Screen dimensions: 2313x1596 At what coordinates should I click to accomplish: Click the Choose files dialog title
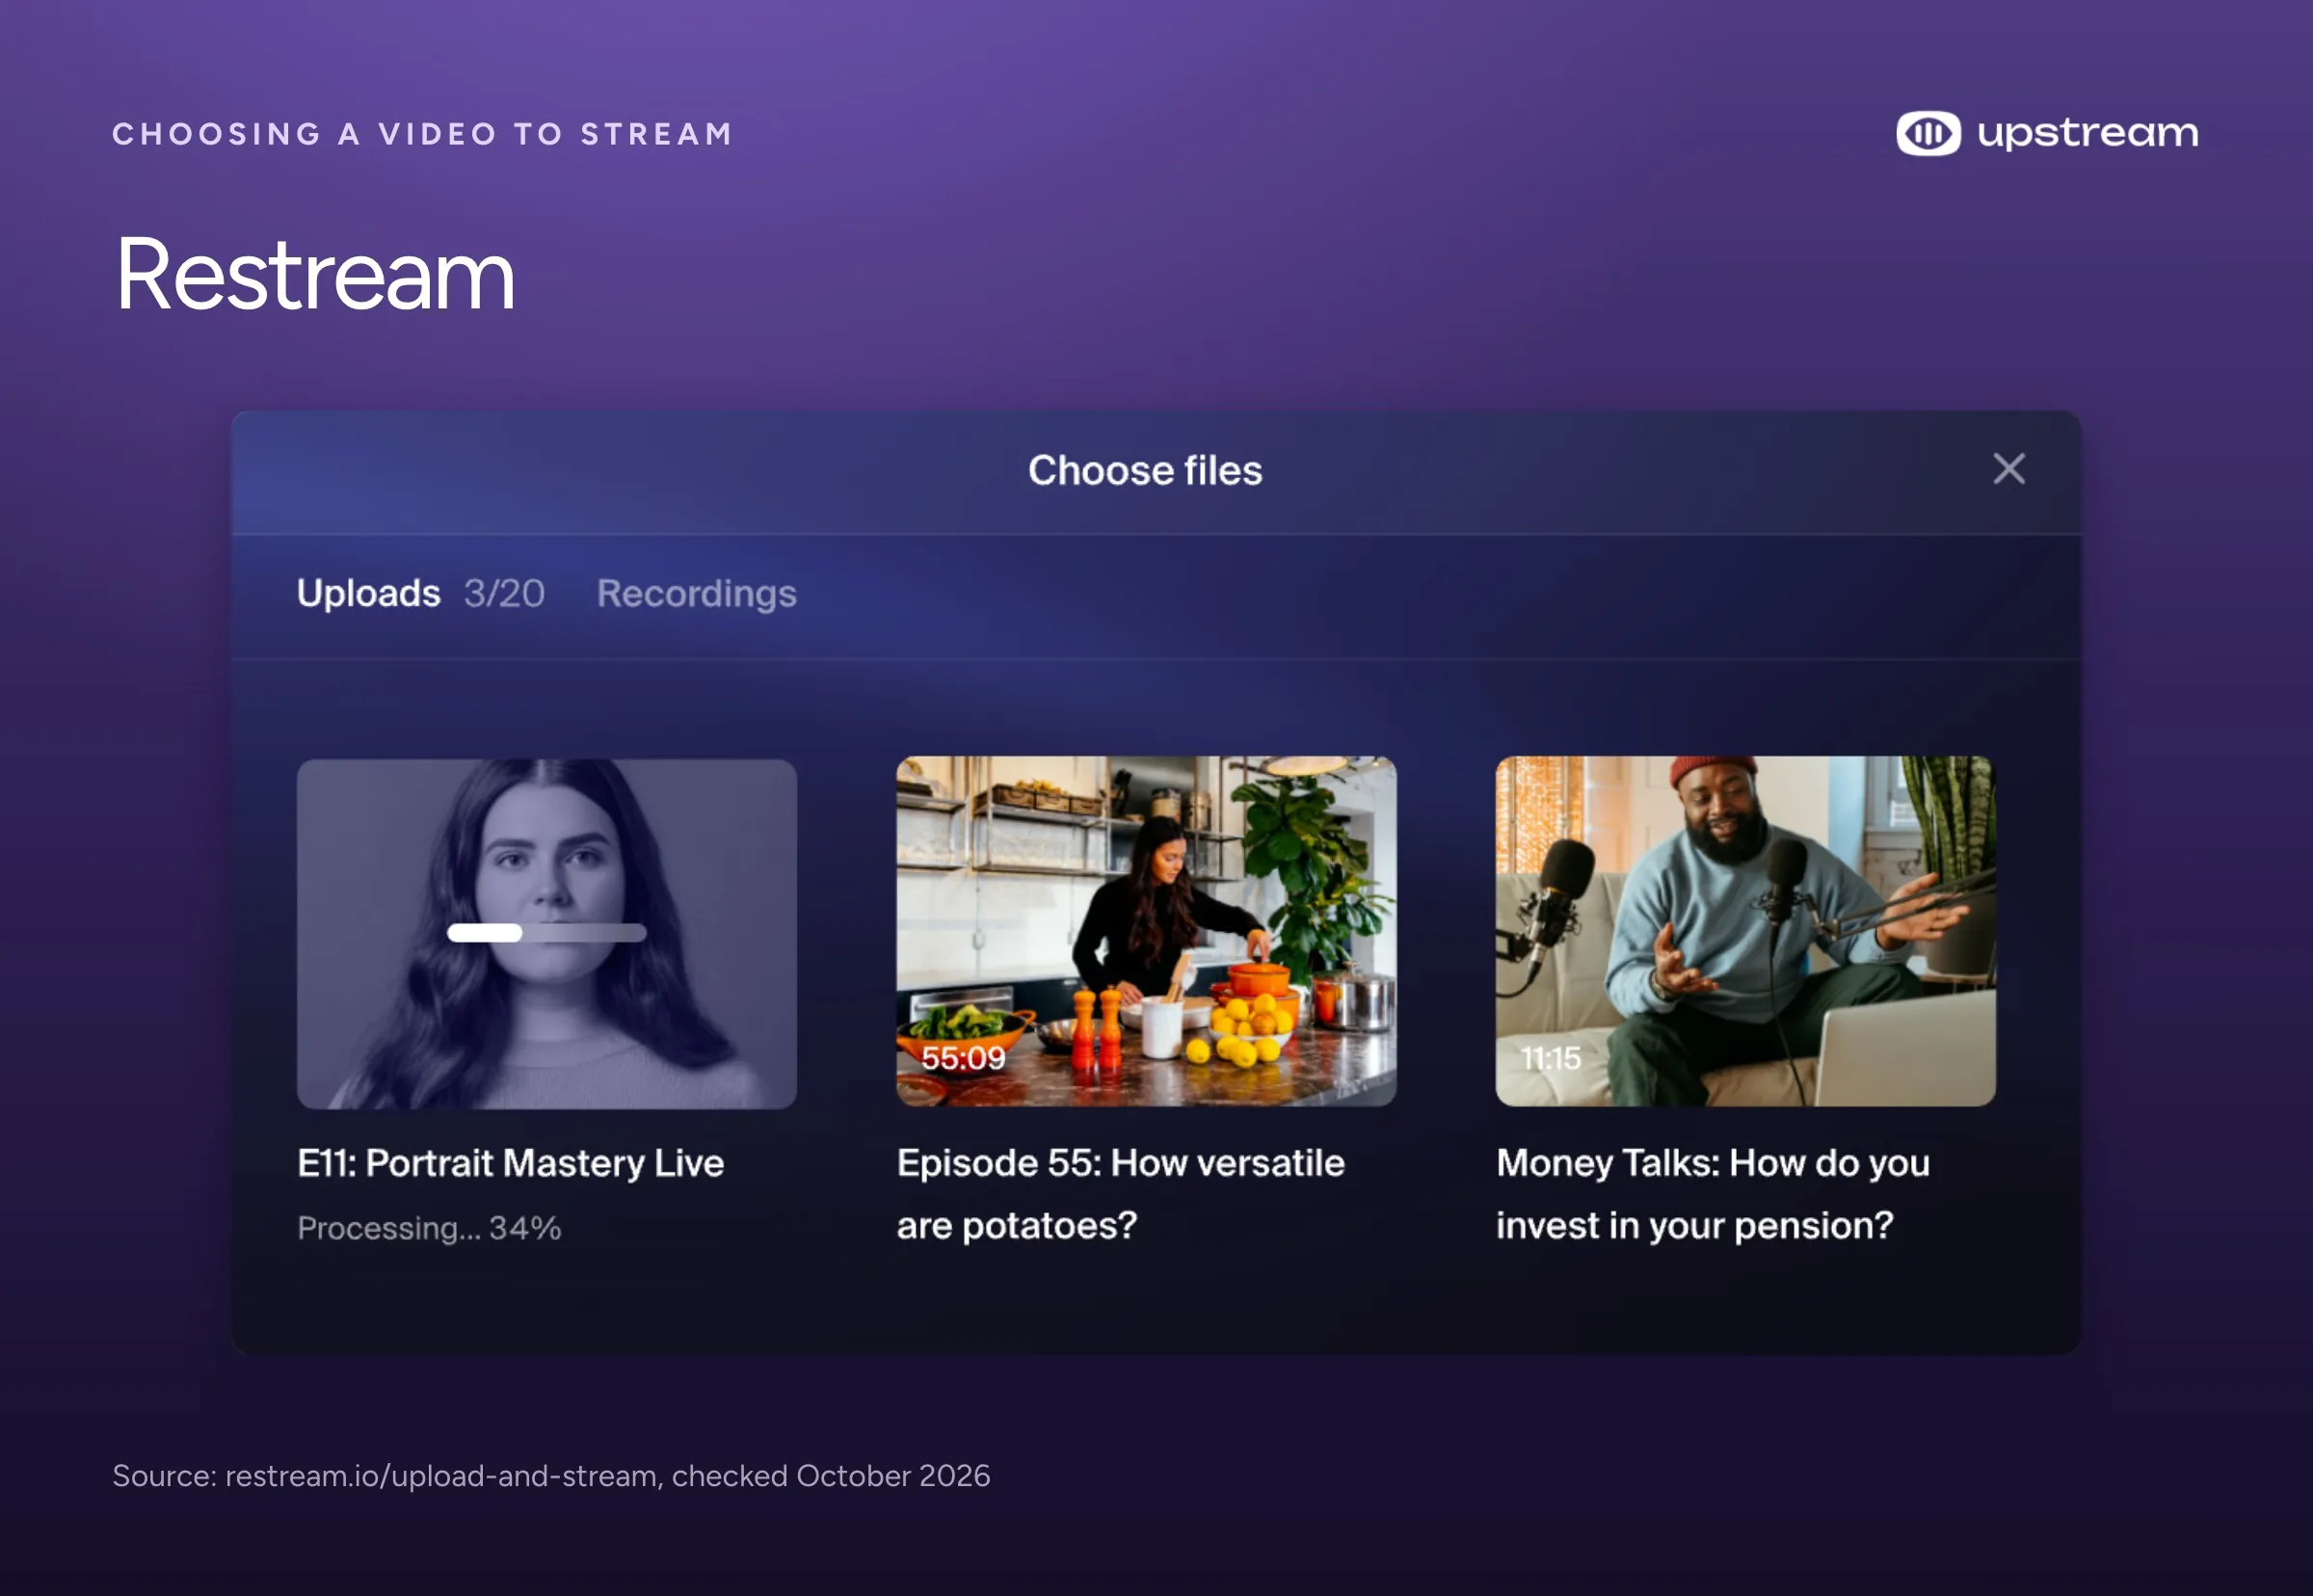pyautogui.click(x=1145, y=470)
